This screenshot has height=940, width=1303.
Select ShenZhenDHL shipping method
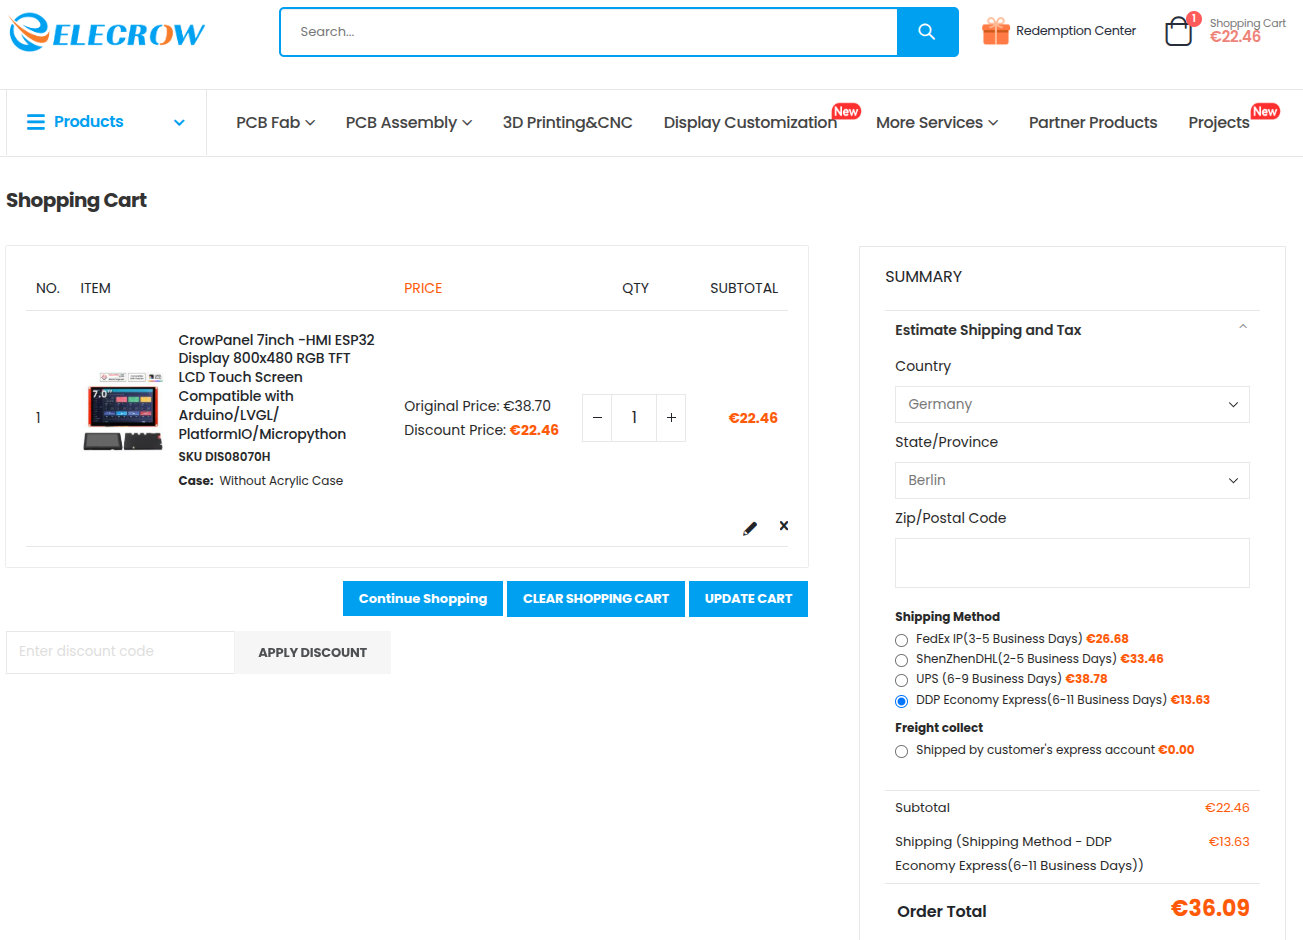pyautogui.click(x=901, y=660)
